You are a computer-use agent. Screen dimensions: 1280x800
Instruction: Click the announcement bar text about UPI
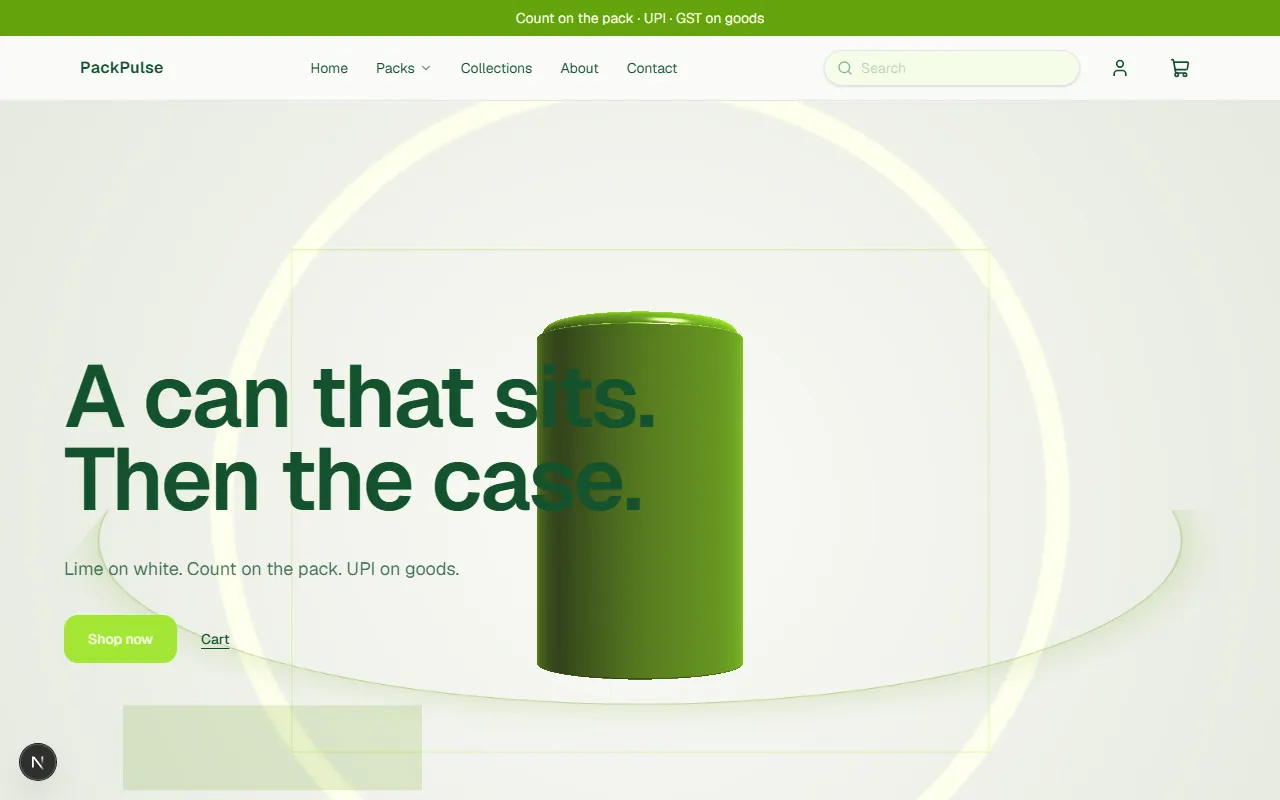[x=640, y=18]
